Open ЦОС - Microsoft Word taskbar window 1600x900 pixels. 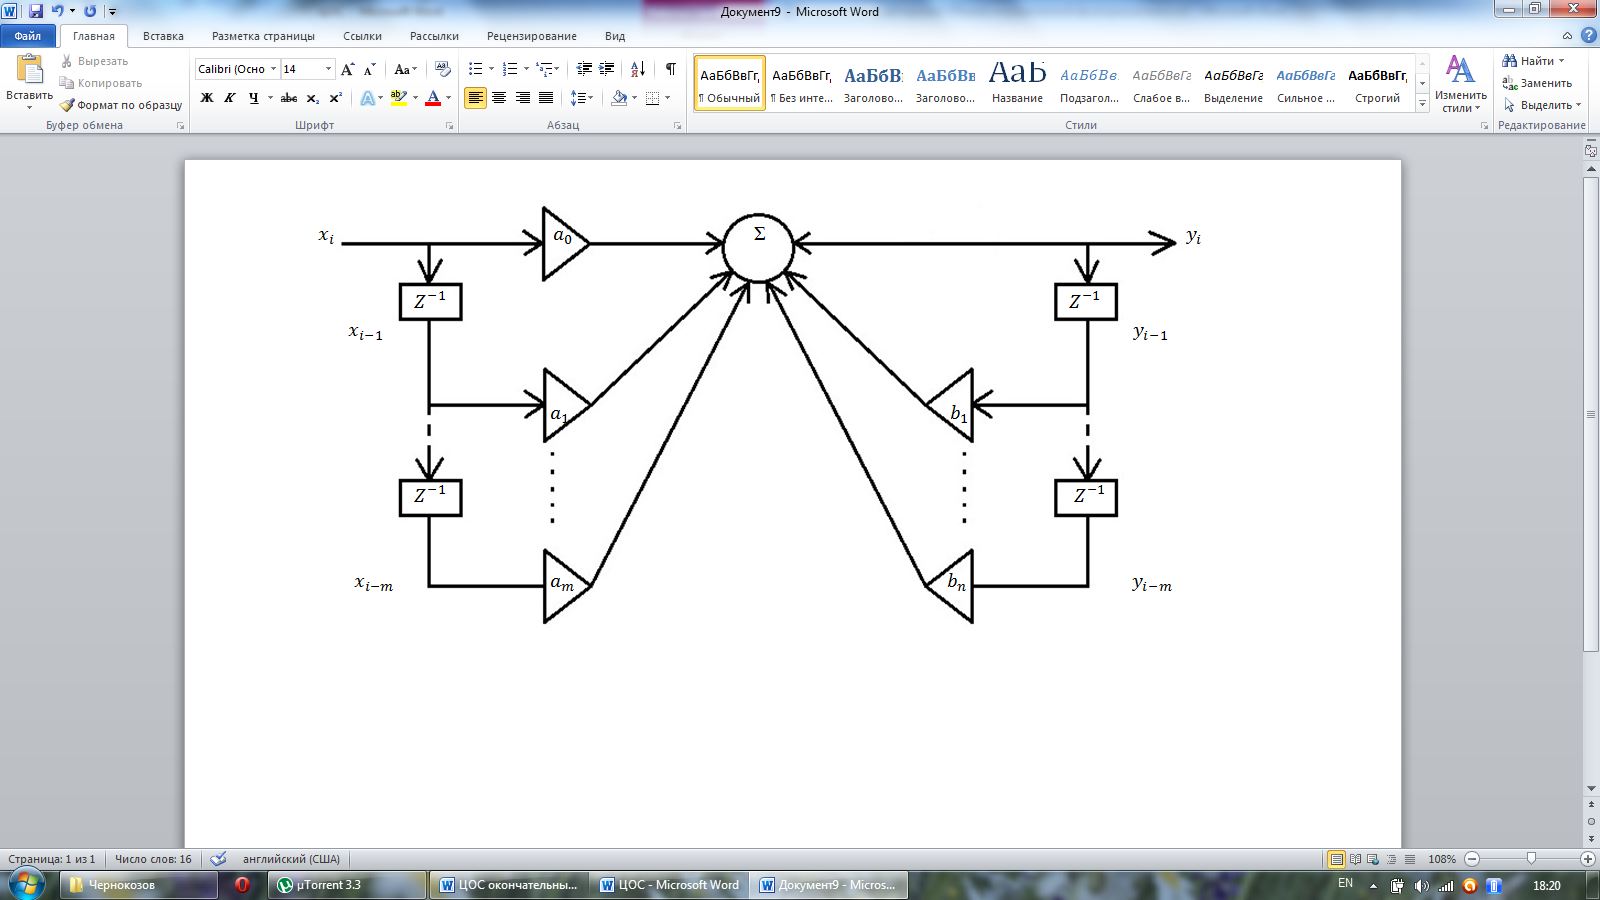[x=669, y=885]
